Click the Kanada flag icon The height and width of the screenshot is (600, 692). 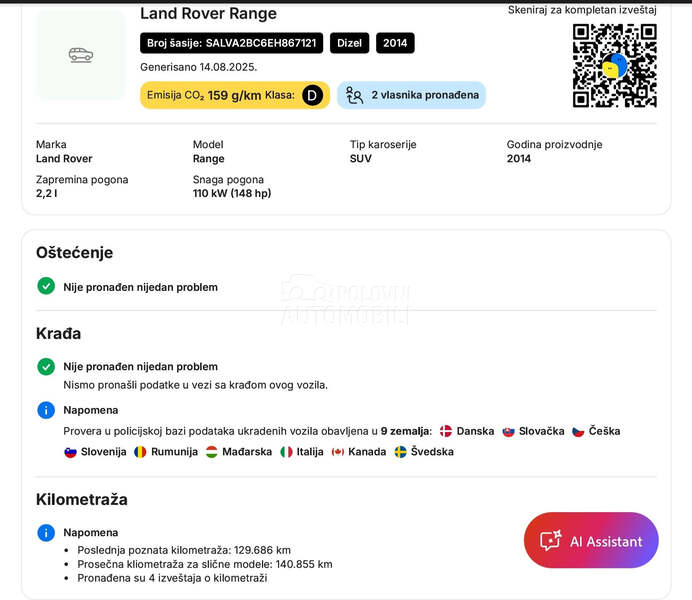click(x=338, y=452)
